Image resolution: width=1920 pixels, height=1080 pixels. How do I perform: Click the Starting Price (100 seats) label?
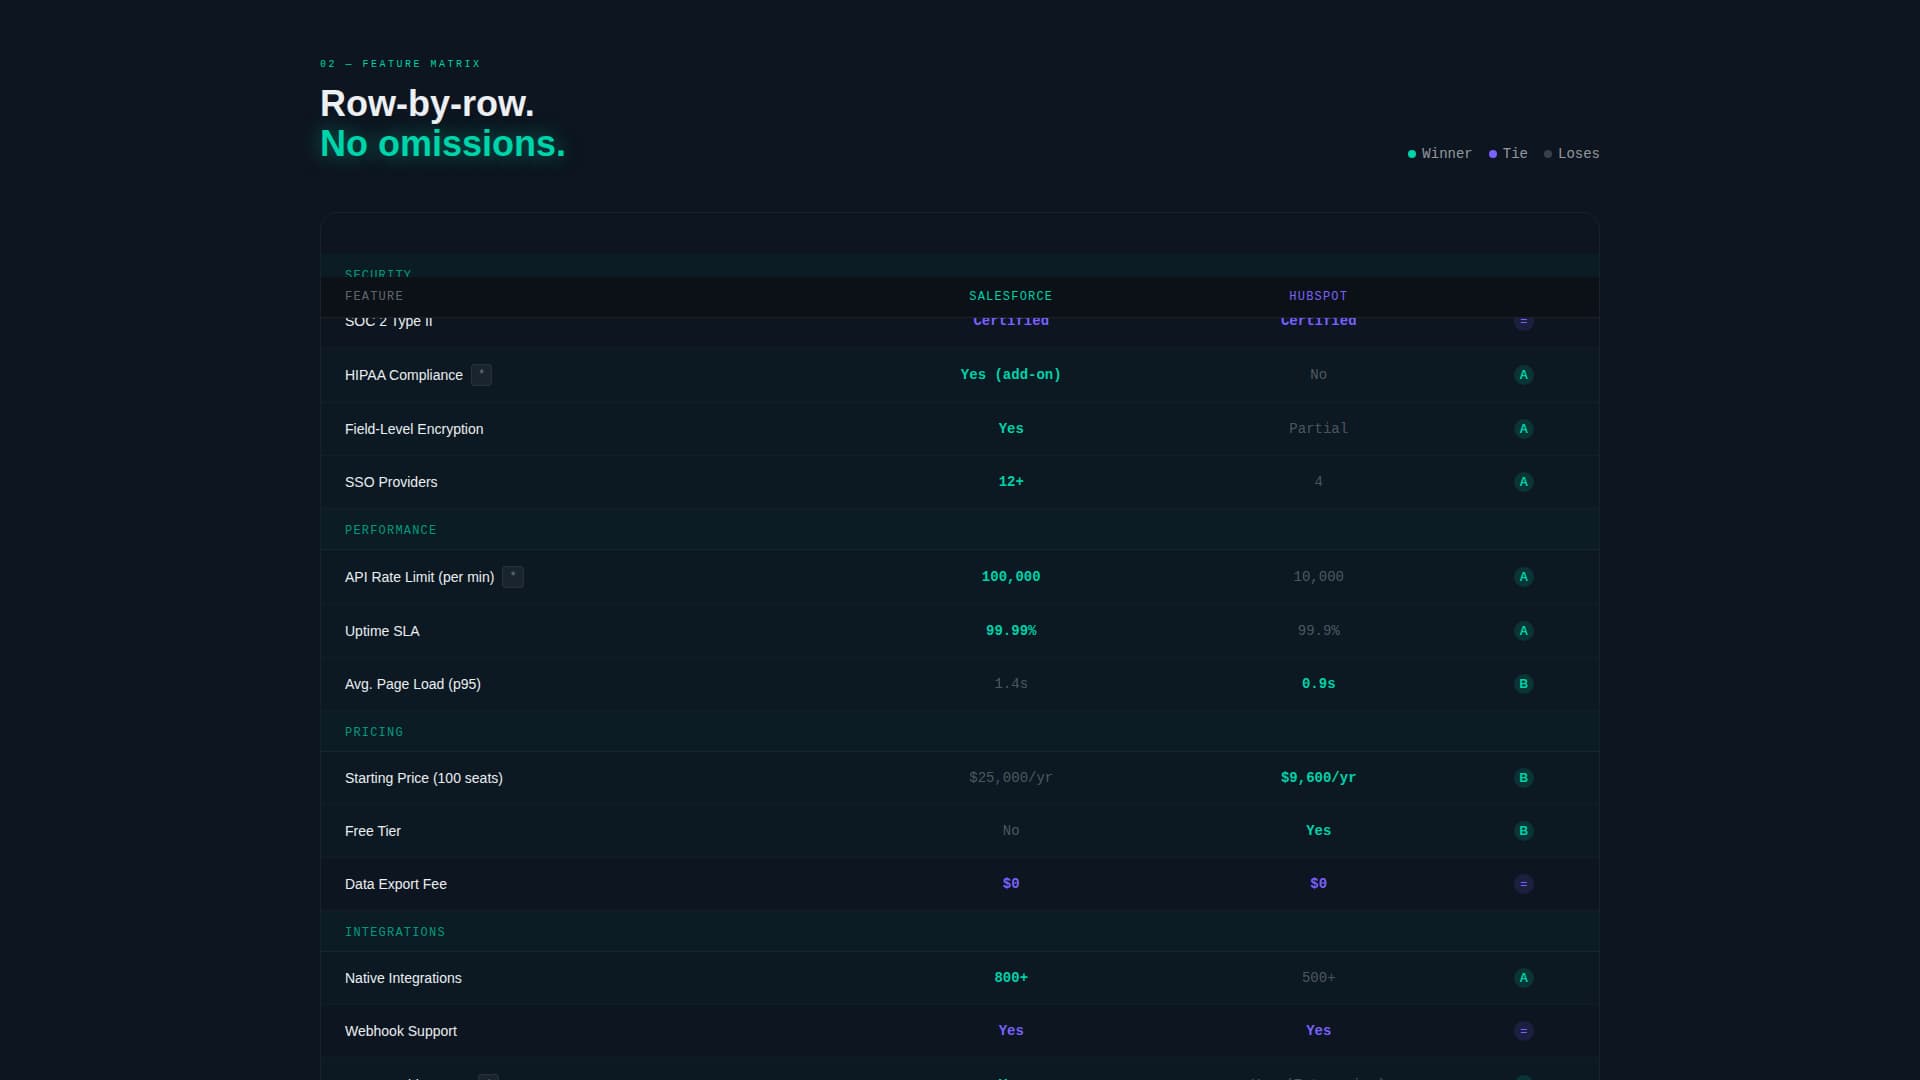pos(424,778)
